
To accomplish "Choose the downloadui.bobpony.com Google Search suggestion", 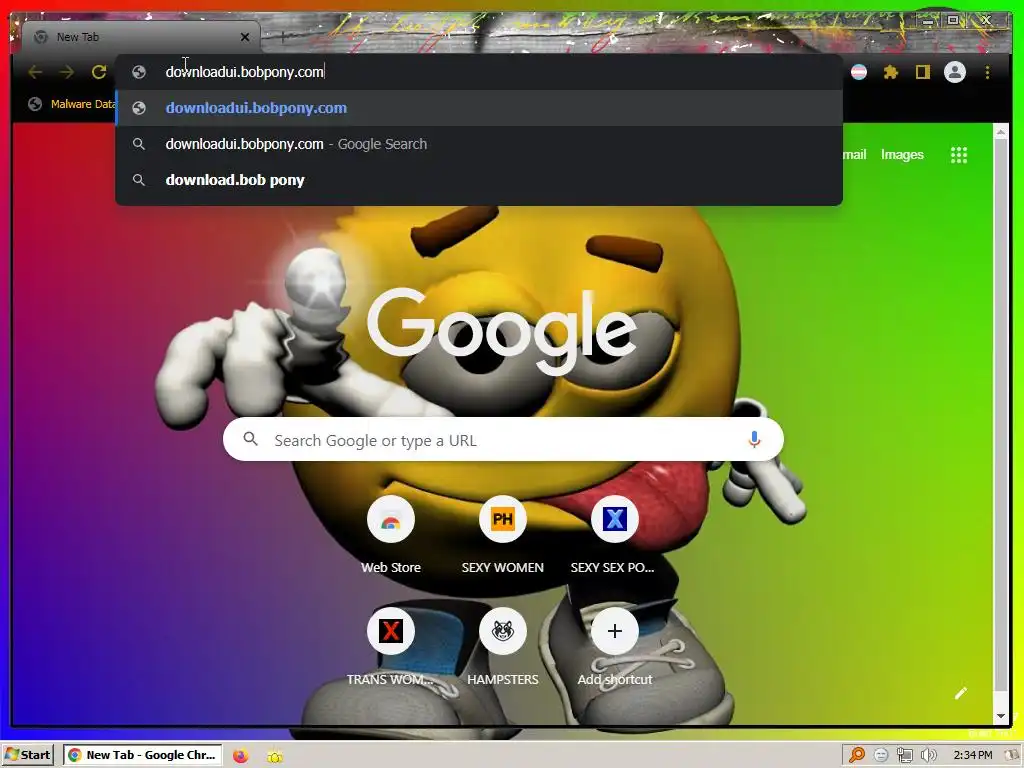I will click(x=479, y=144).
